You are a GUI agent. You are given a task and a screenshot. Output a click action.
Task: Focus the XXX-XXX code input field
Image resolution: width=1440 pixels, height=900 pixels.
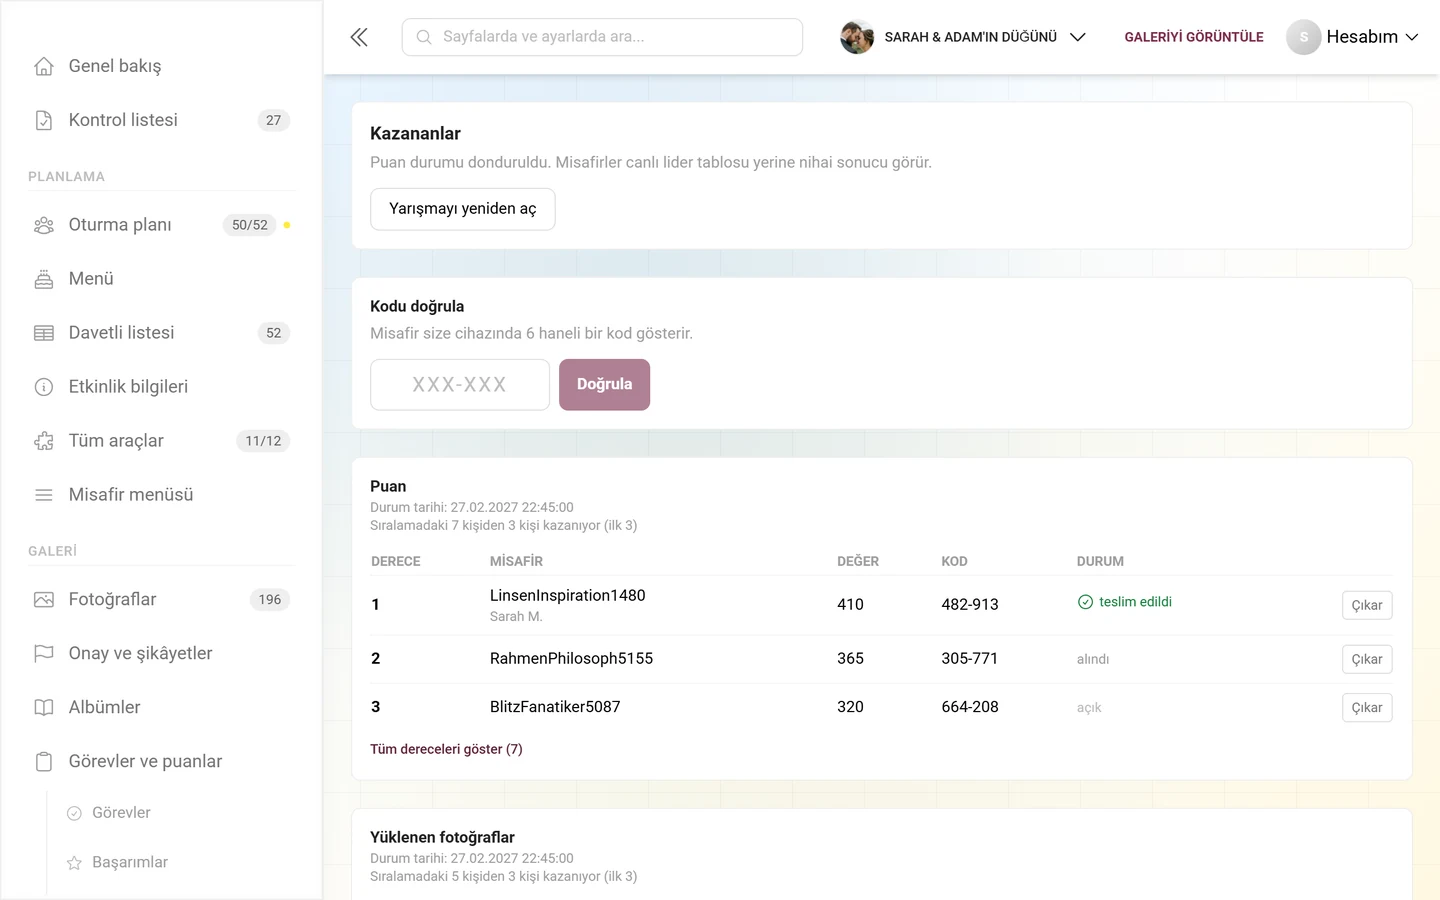click(x=460, y=385)
